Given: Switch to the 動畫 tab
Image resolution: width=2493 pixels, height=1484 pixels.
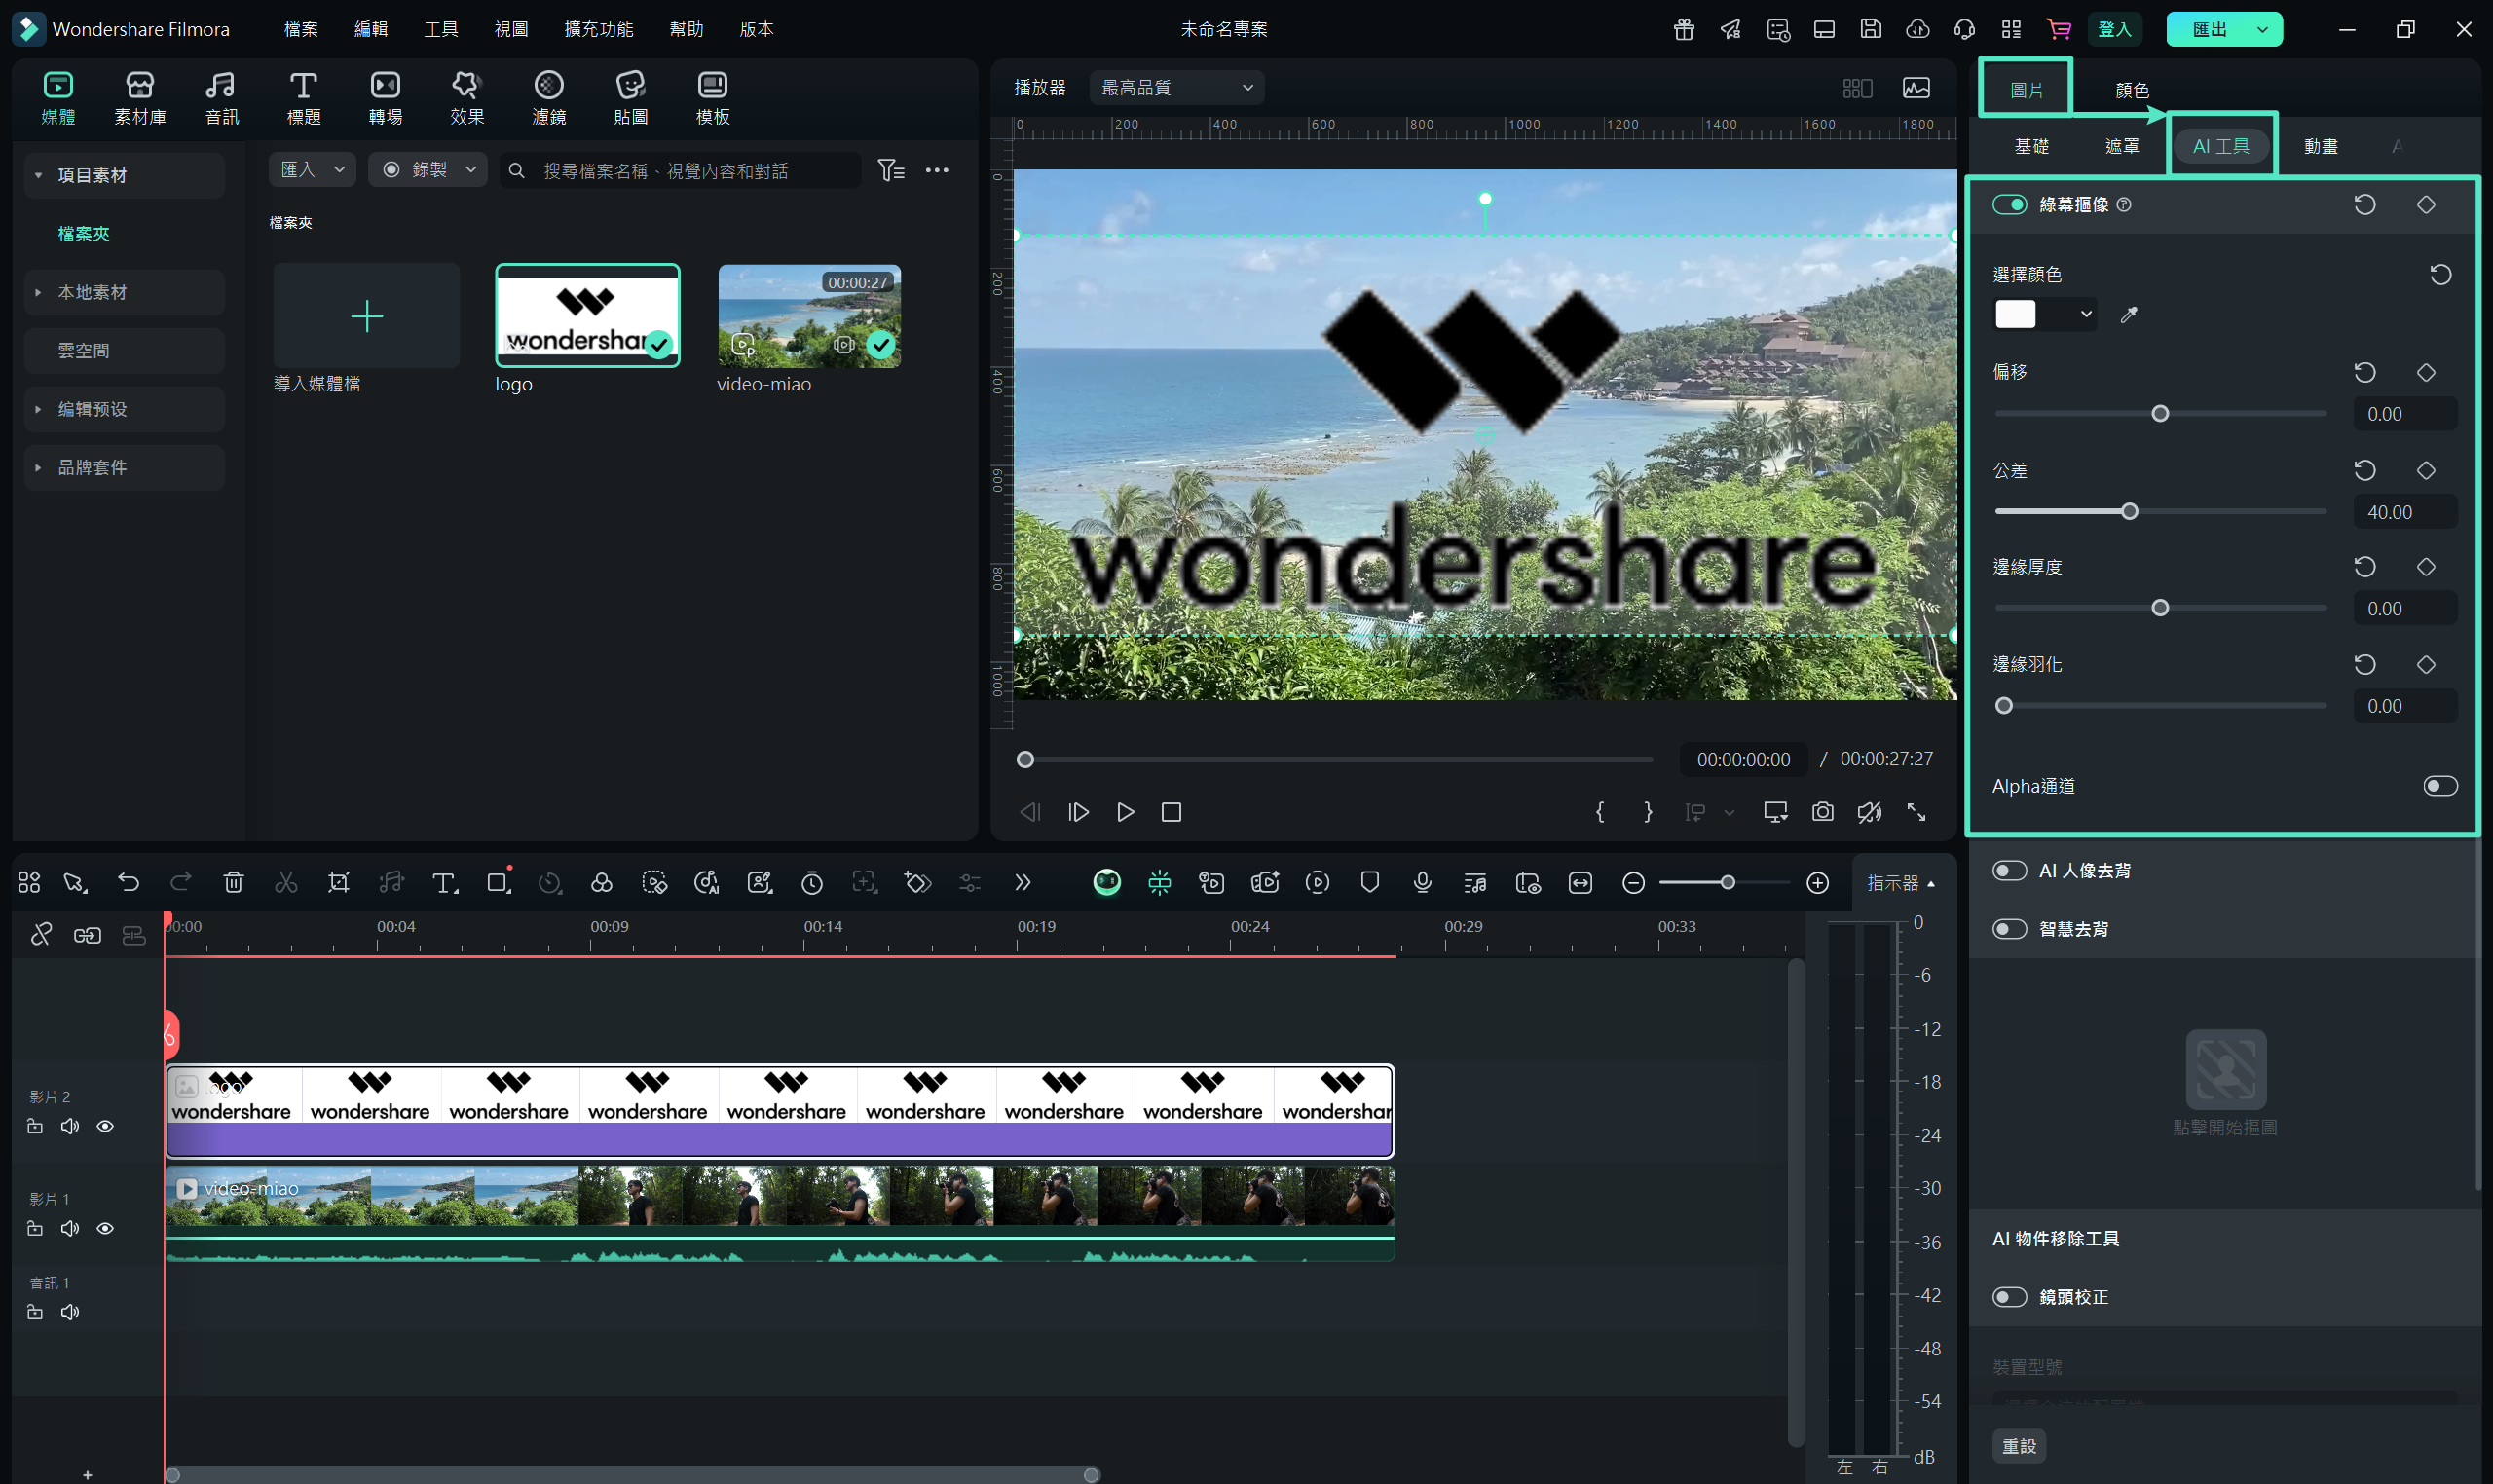Looking at the screenshot, I should click(2320, 146).
